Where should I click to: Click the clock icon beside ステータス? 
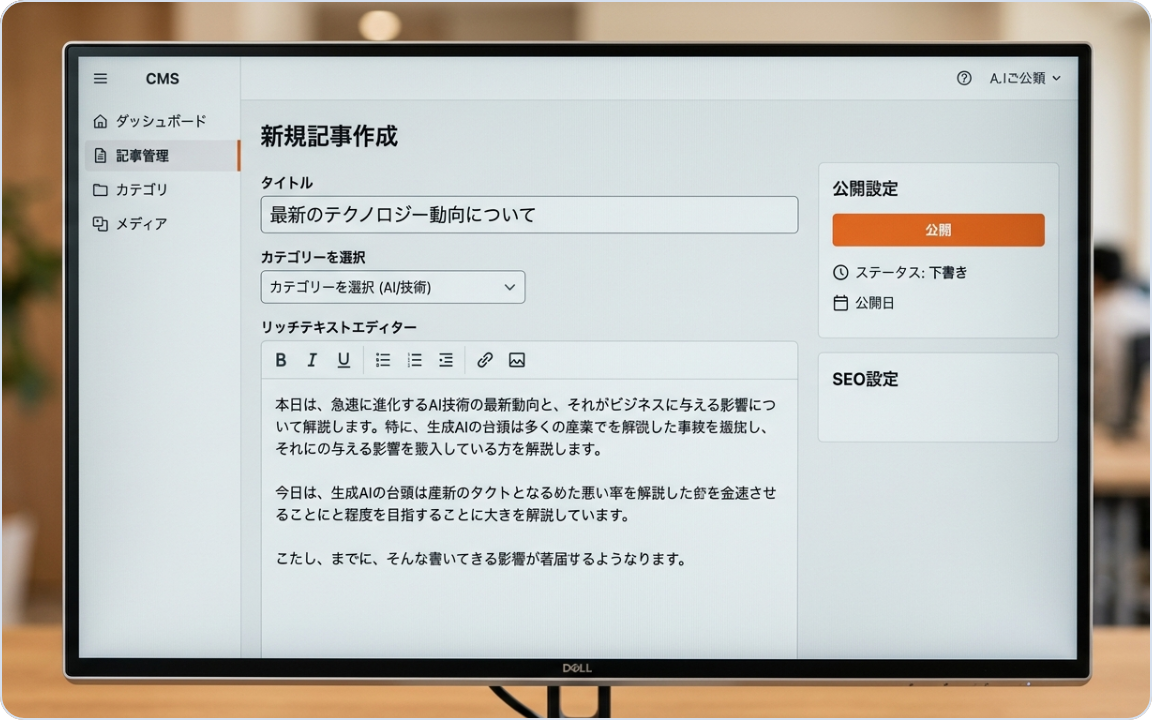point(841,272)
